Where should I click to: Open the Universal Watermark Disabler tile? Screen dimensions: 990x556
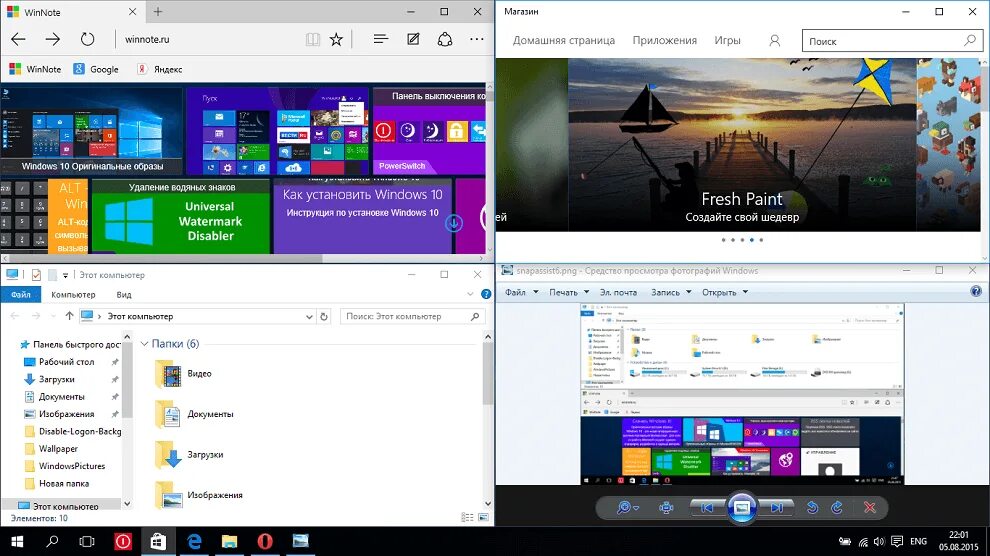click(181, 216)
